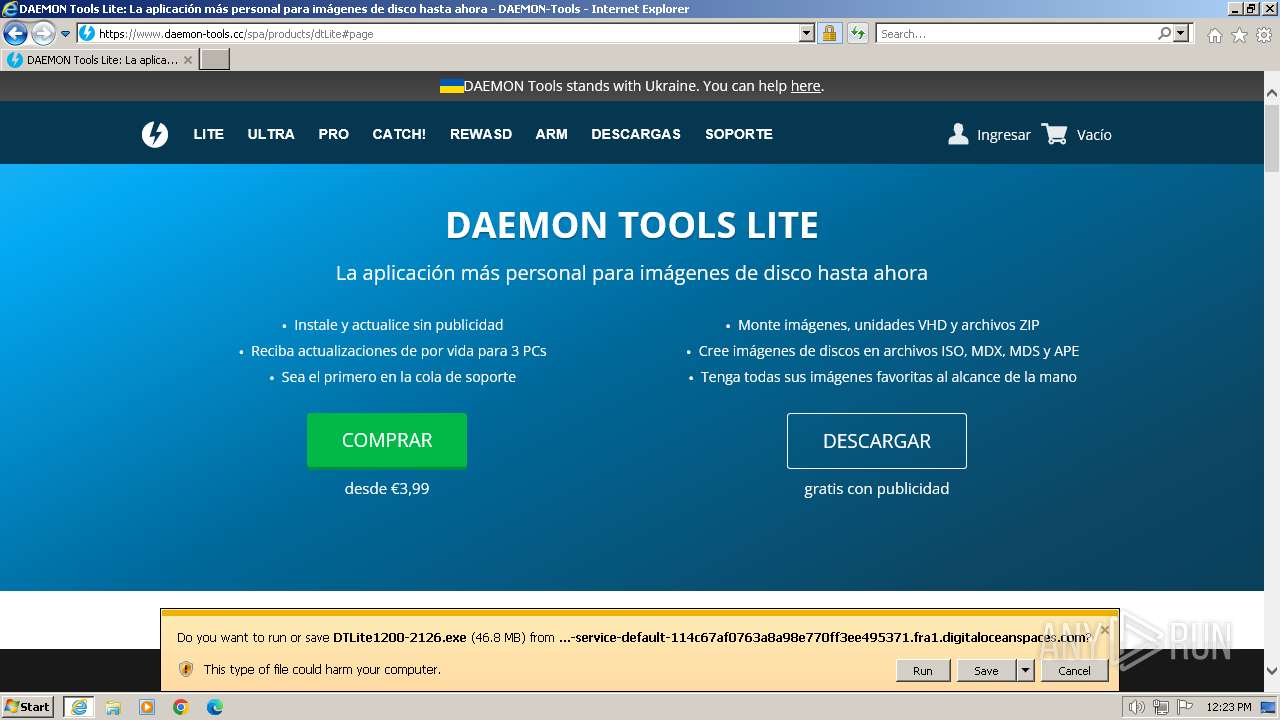Image resolution: width=1280 pixels, height=720 pixels.
Task: Click 'gratis con publicidad' text
Action: click(877, 489)
